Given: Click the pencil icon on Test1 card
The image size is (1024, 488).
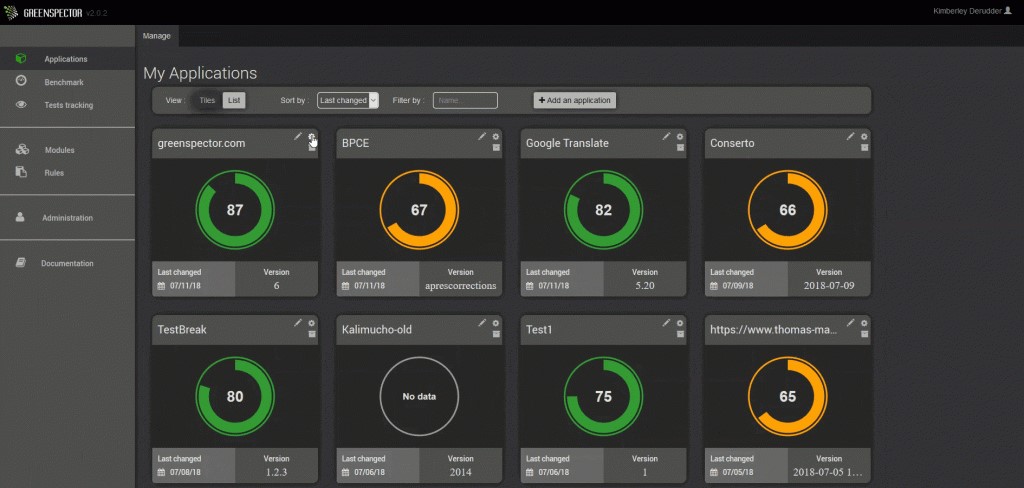Looking at the screenshot, I should click(666, 322).
